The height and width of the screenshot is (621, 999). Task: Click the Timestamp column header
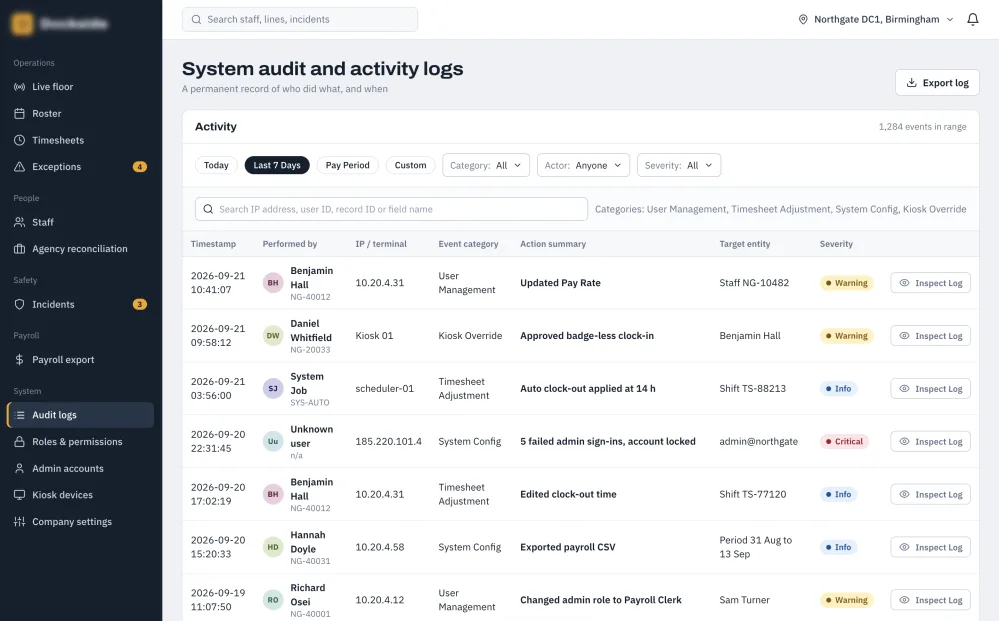point(213,244)
